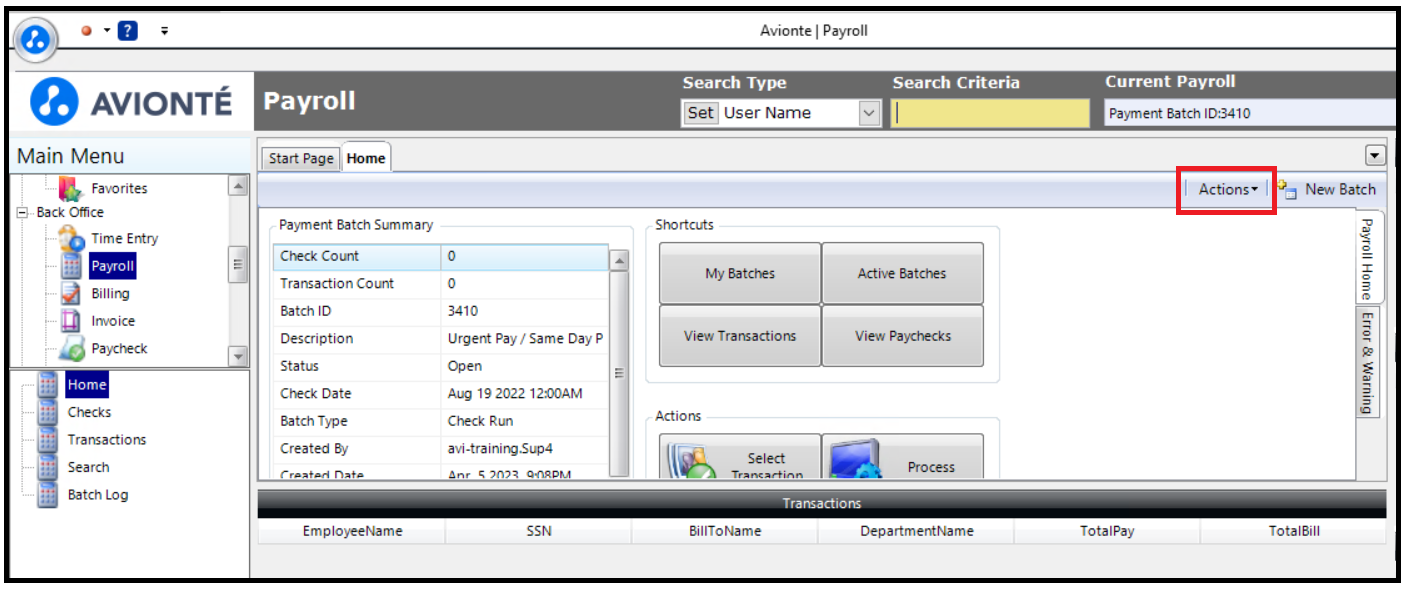Click the View Transactions shortcut button

tap(740, 336)
